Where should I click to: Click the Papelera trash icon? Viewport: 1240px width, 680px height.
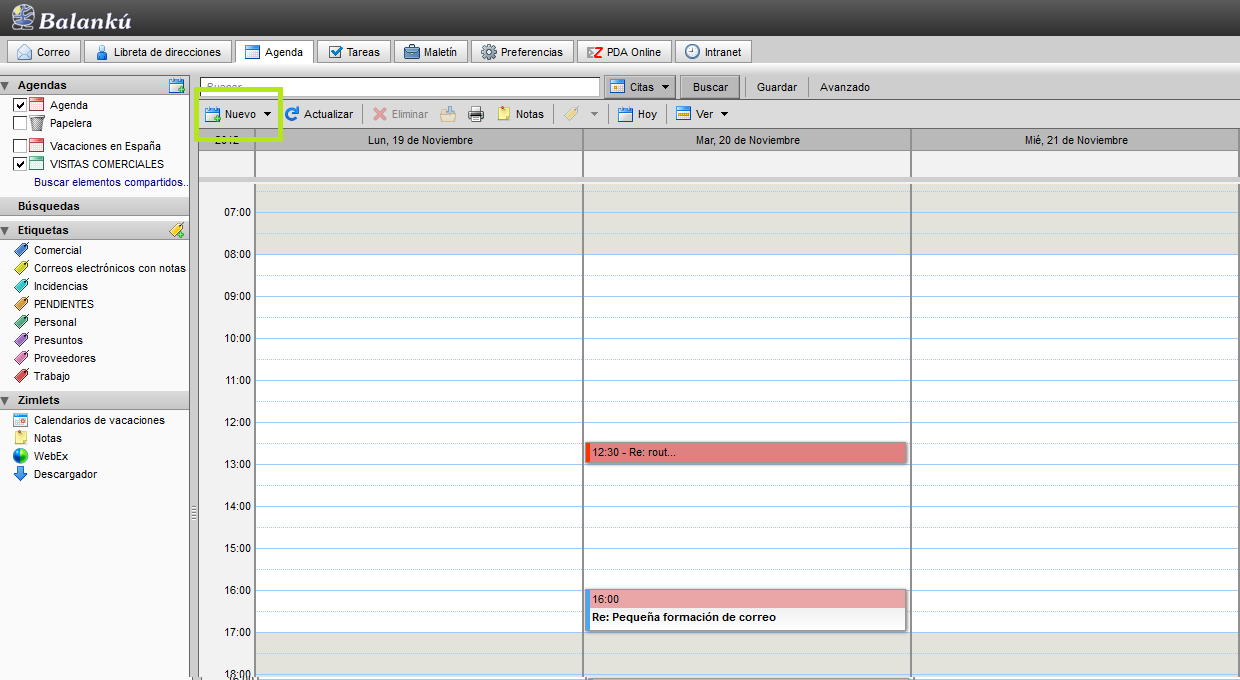tap(37, 123)
